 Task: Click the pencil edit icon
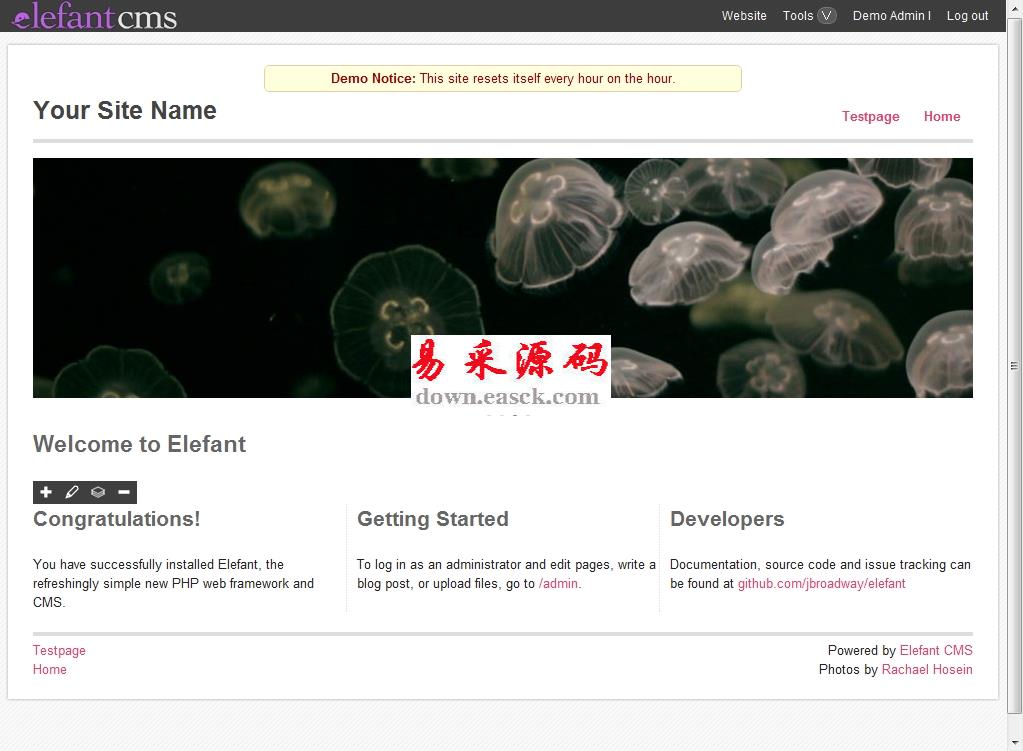coord(72,492)
